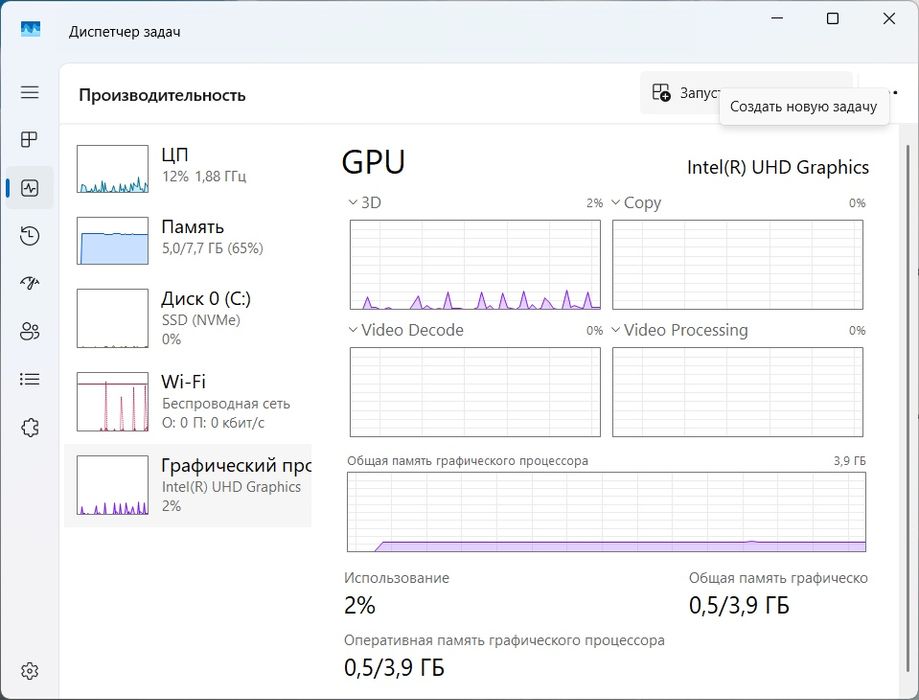
Task: Open the Services puzzle-piece sidebar icon
Action: [30, 428]
